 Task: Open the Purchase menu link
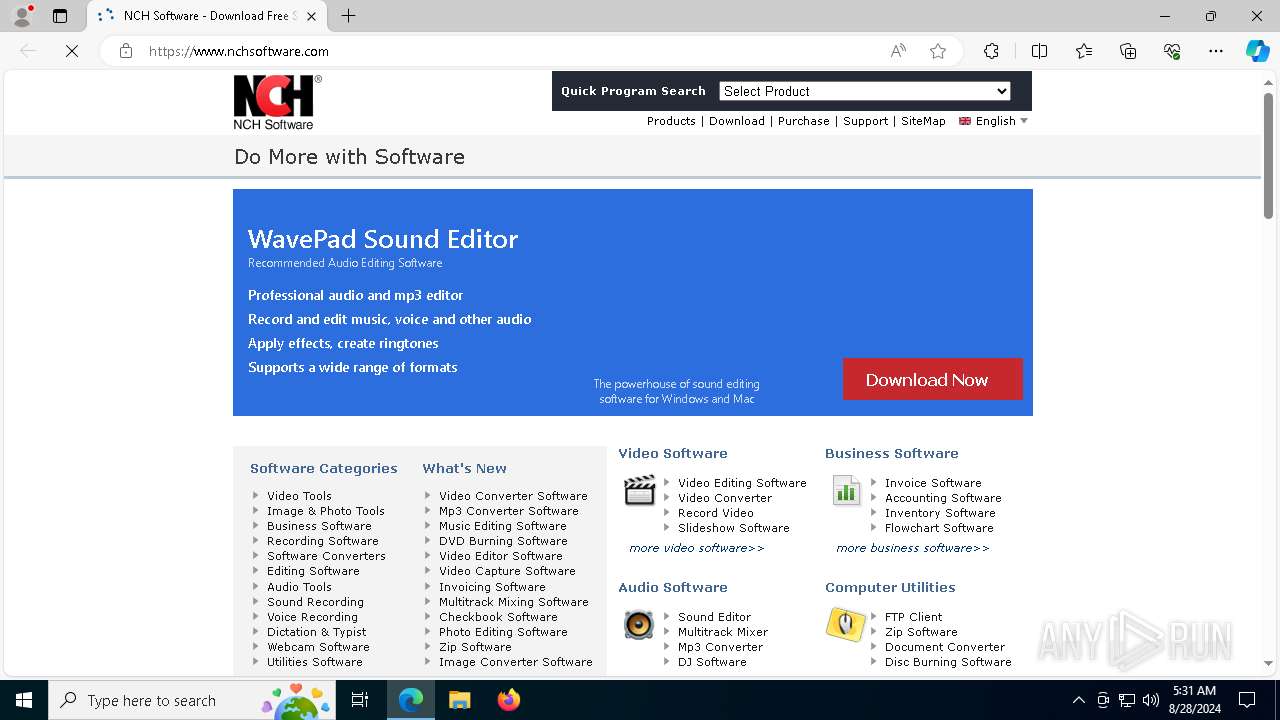804,121
